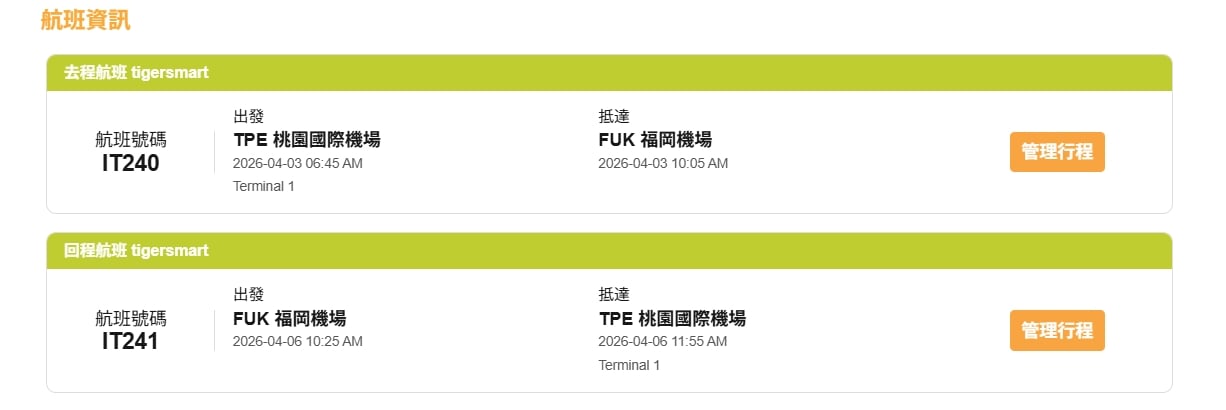
Task: Select the 回程航班 tigersmart header bar
Action: click(x=608, y=251)
